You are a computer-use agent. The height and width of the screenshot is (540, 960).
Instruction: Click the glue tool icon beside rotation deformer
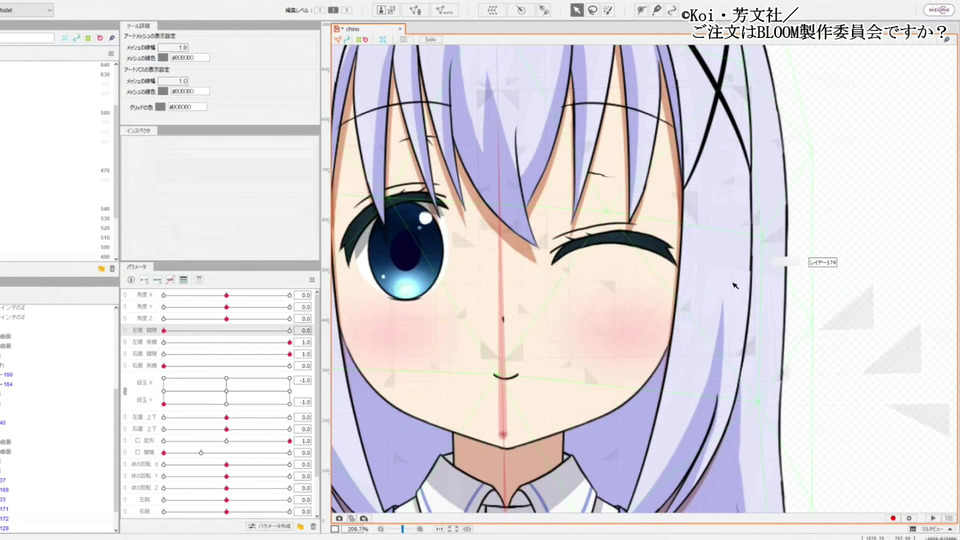pos(544,10)
